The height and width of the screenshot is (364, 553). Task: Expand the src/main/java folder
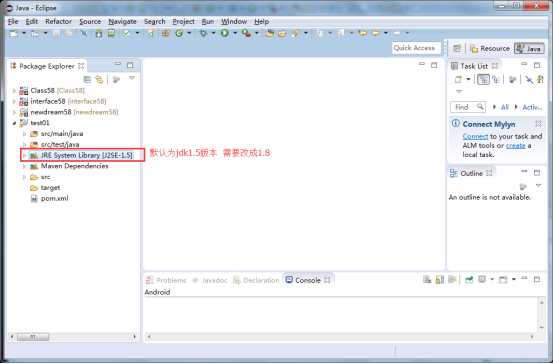24,134
